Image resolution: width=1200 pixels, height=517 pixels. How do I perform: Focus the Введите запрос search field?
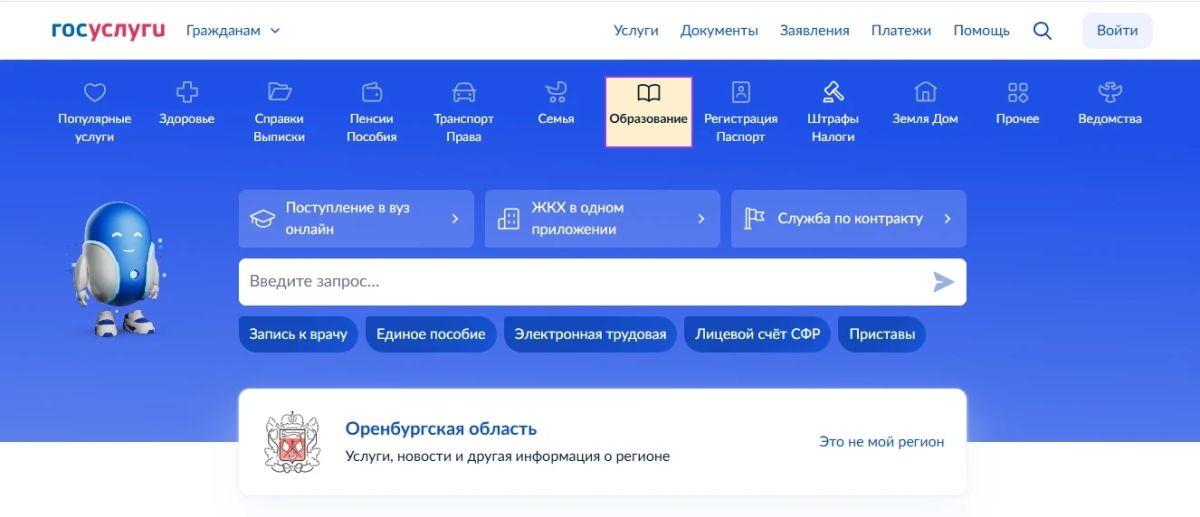[x=602, y=282]
